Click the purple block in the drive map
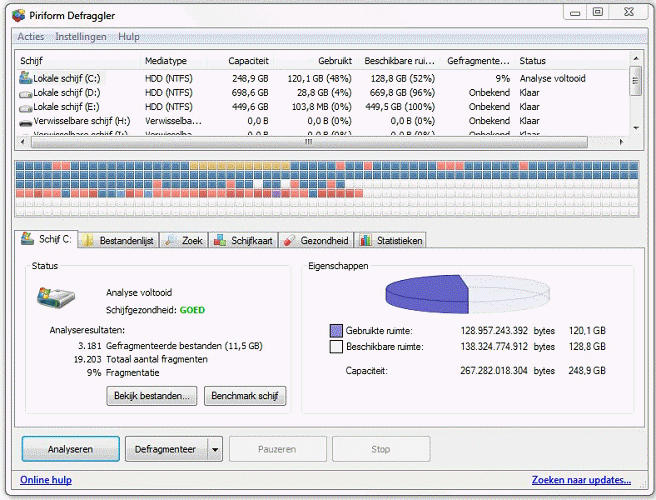 click(276, 193)
